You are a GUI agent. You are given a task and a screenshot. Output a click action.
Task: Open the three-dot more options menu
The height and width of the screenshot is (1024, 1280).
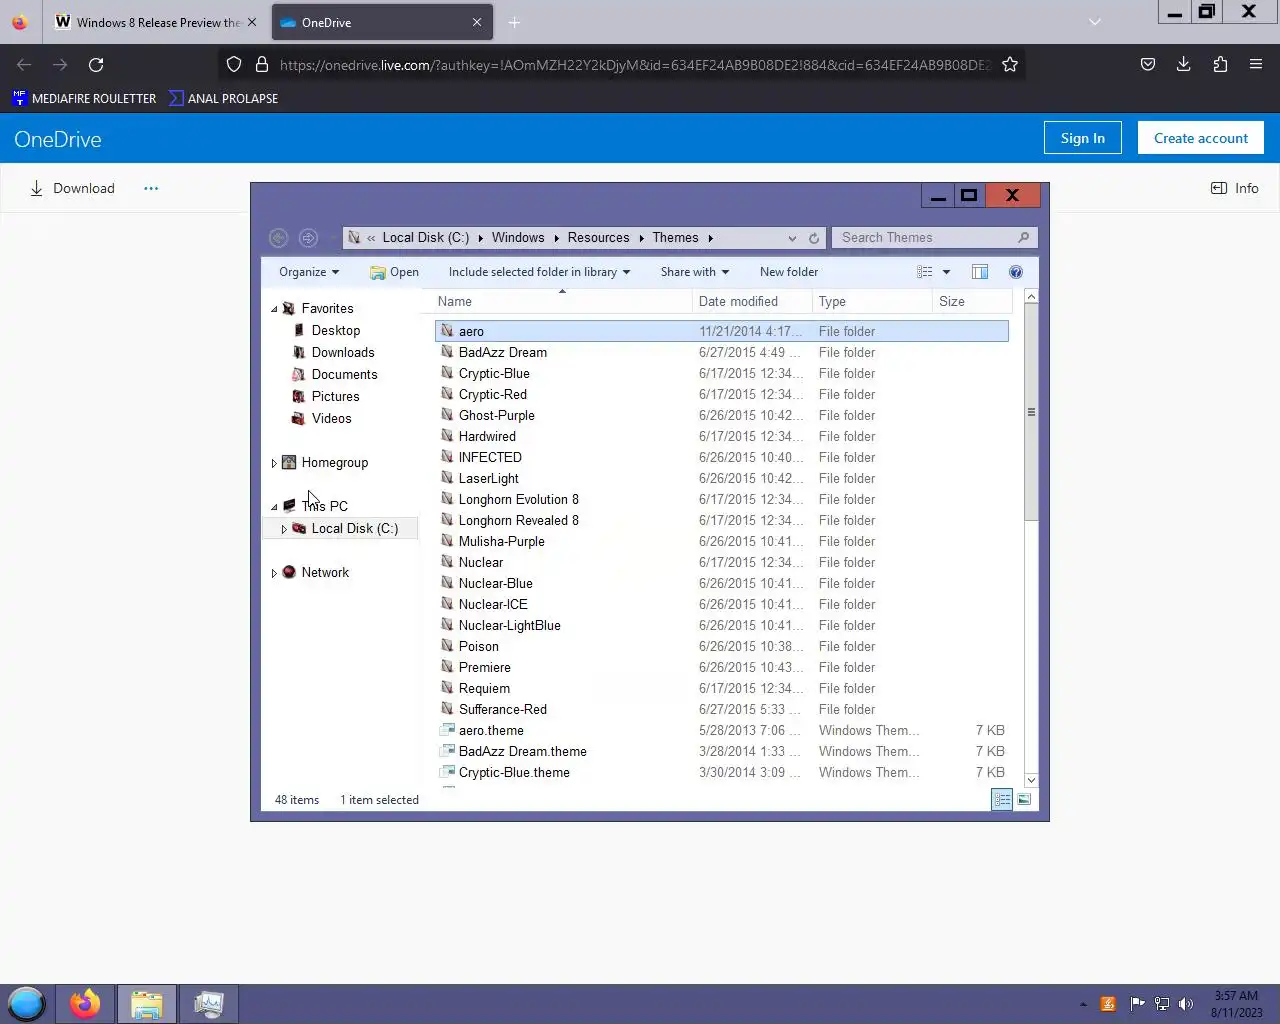[151, 188]
